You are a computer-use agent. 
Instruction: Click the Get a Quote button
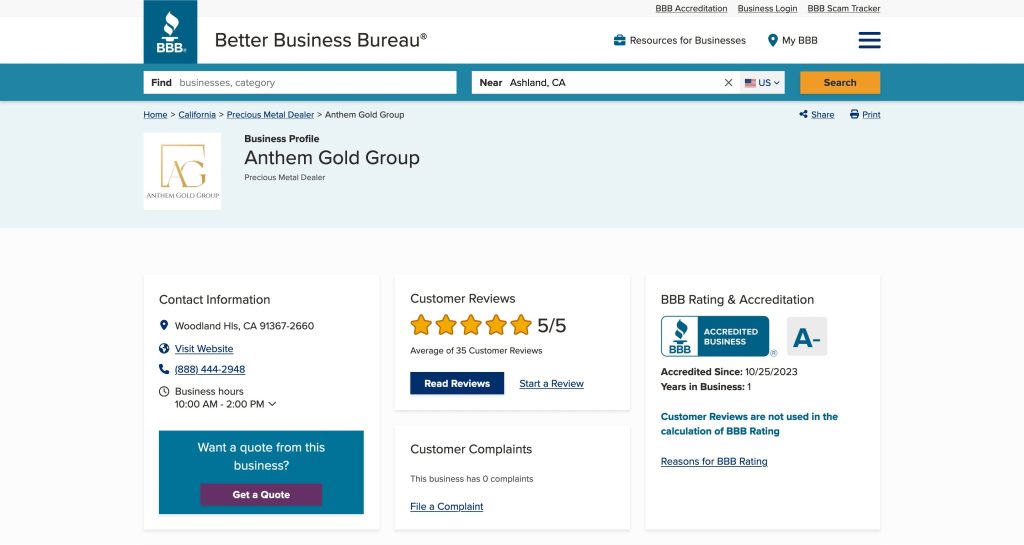[261, 495]
